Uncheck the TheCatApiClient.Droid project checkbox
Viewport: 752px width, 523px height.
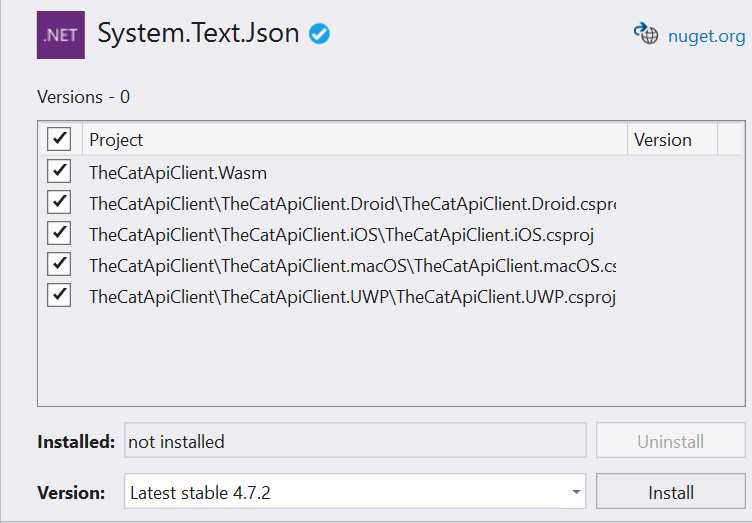[x=59, y=202]
